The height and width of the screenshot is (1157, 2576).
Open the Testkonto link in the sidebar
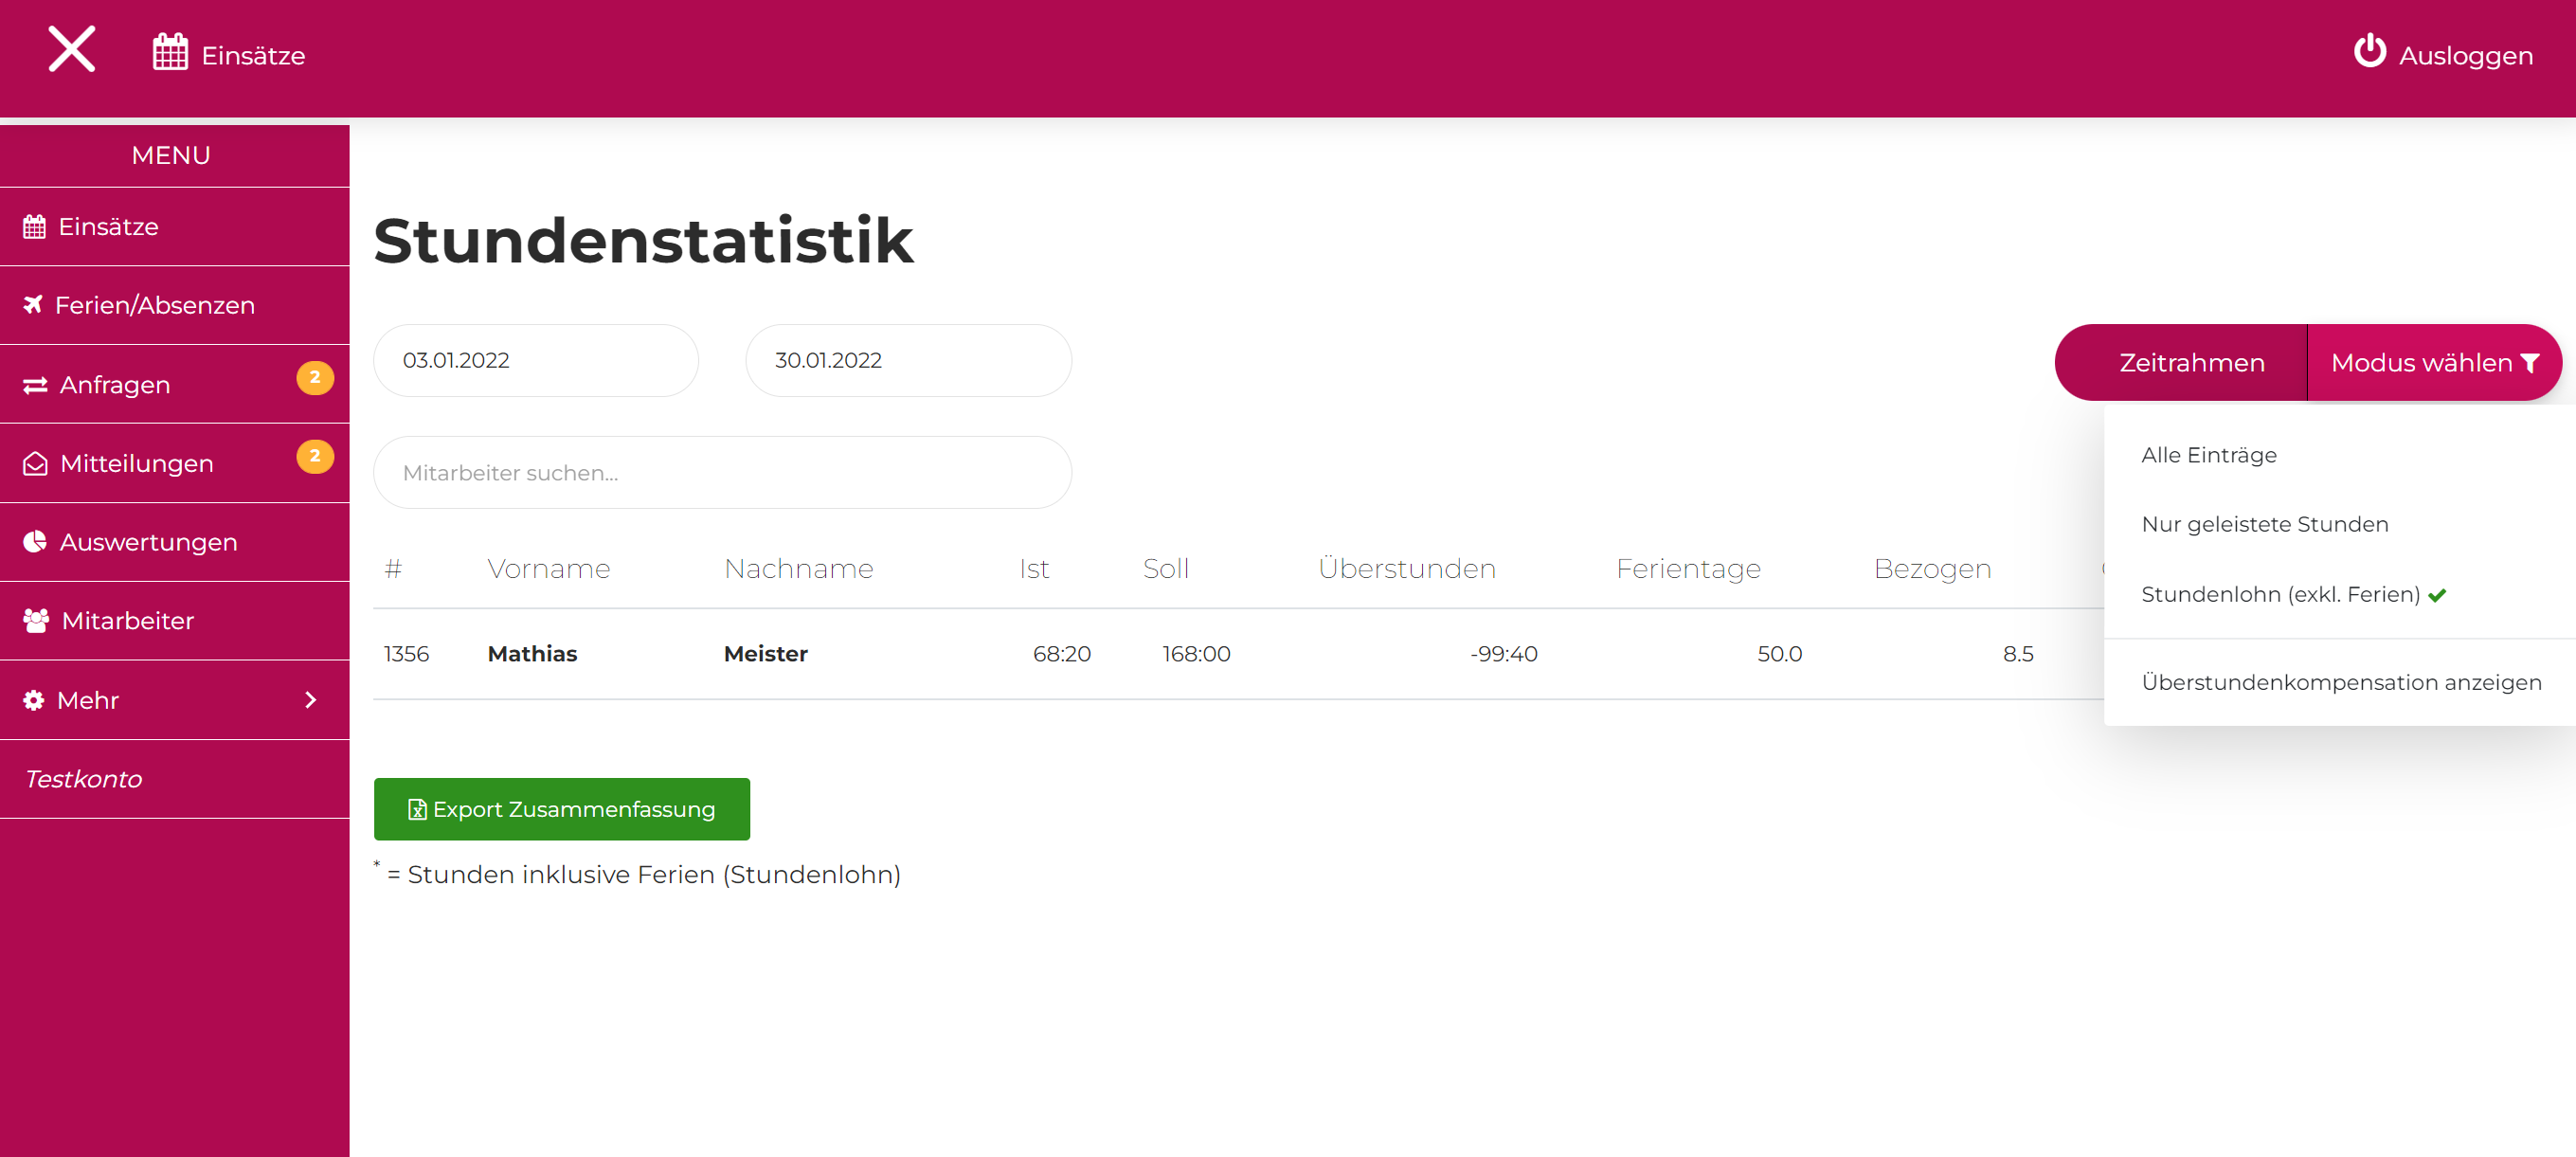point(84,779)
